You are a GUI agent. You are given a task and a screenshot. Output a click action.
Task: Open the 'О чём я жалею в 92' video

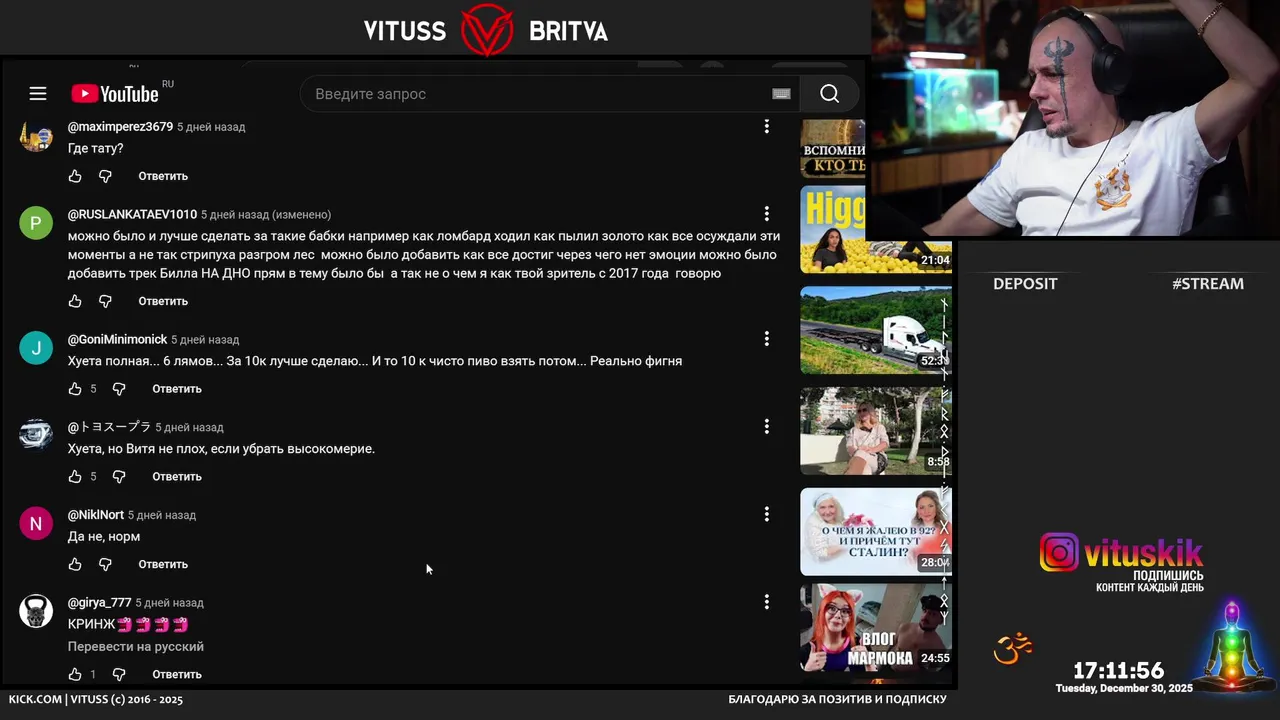click(875, 531)
